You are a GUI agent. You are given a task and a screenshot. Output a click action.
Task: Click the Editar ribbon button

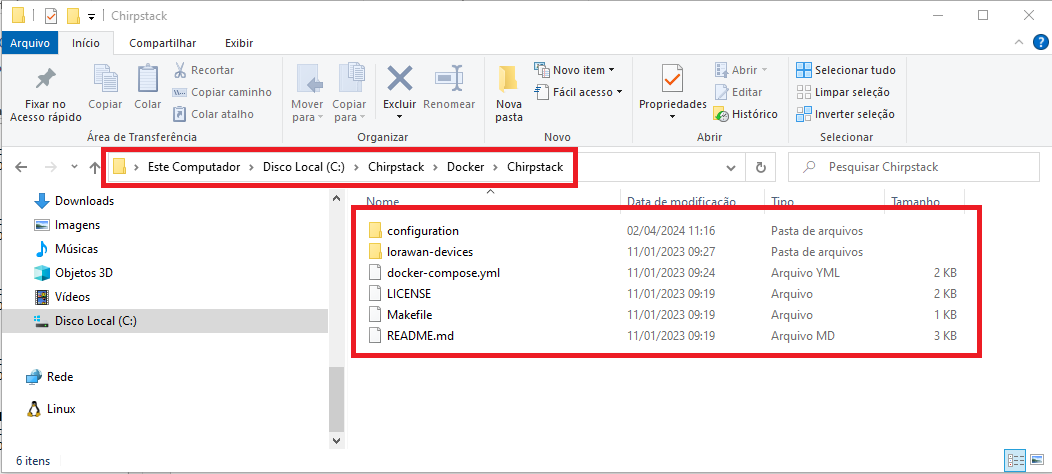(738, 92)
